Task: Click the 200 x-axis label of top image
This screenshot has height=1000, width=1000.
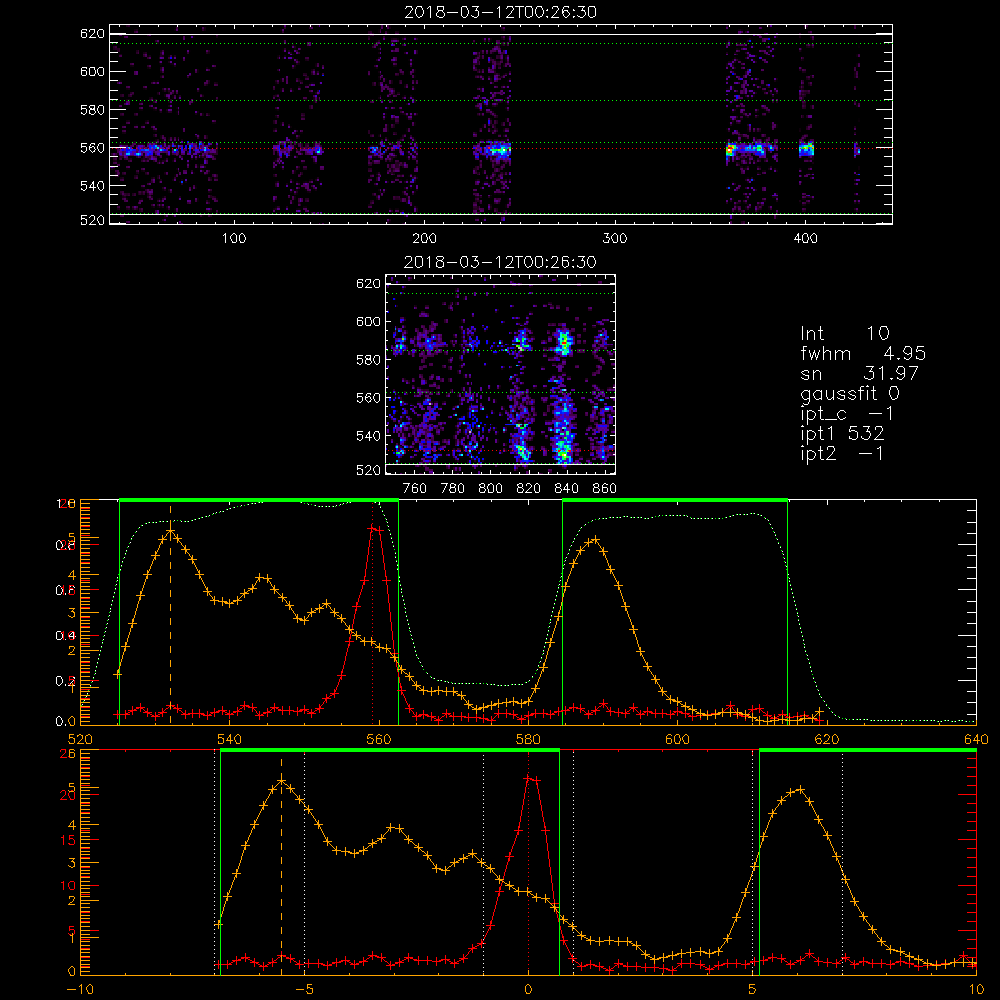Action: [x=424, y=239]
